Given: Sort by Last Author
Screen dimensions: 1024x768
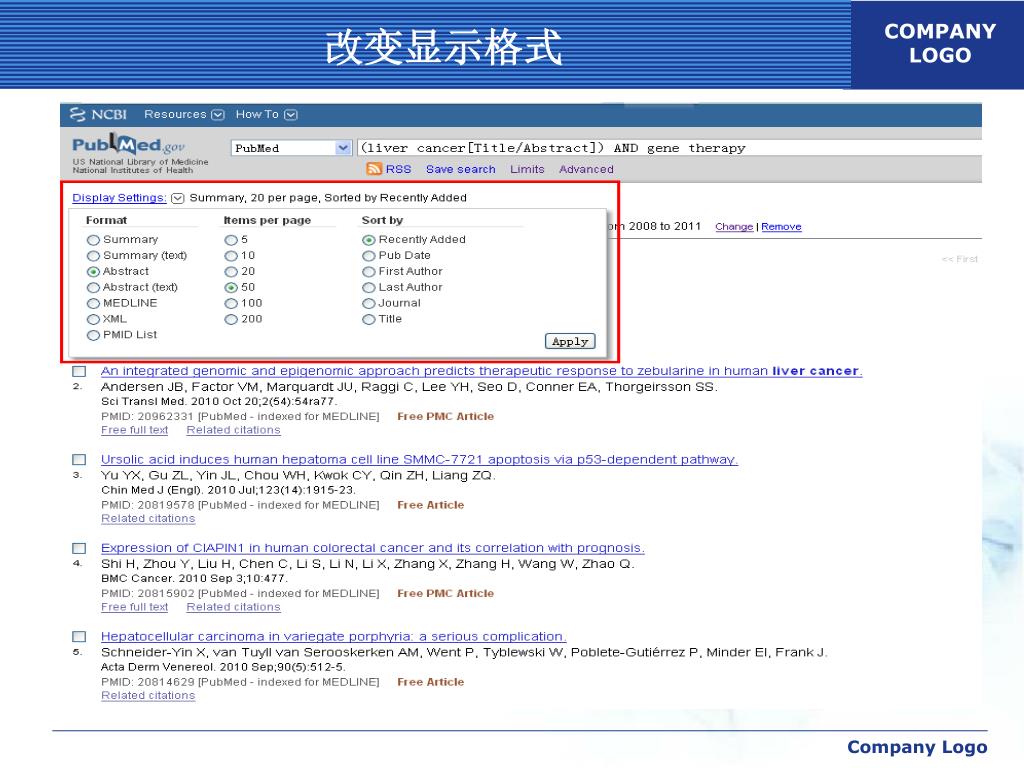Looking at the screenshot, I should click(x=369, y=288).
